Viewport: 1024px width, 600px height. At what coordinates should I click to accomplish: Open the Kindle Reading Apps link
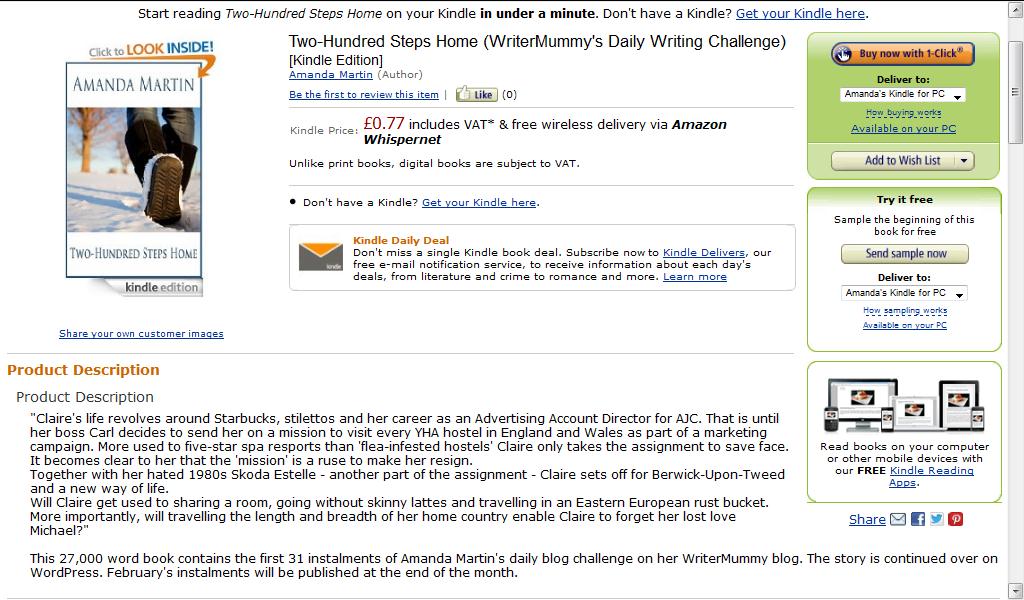click(930, 477)
